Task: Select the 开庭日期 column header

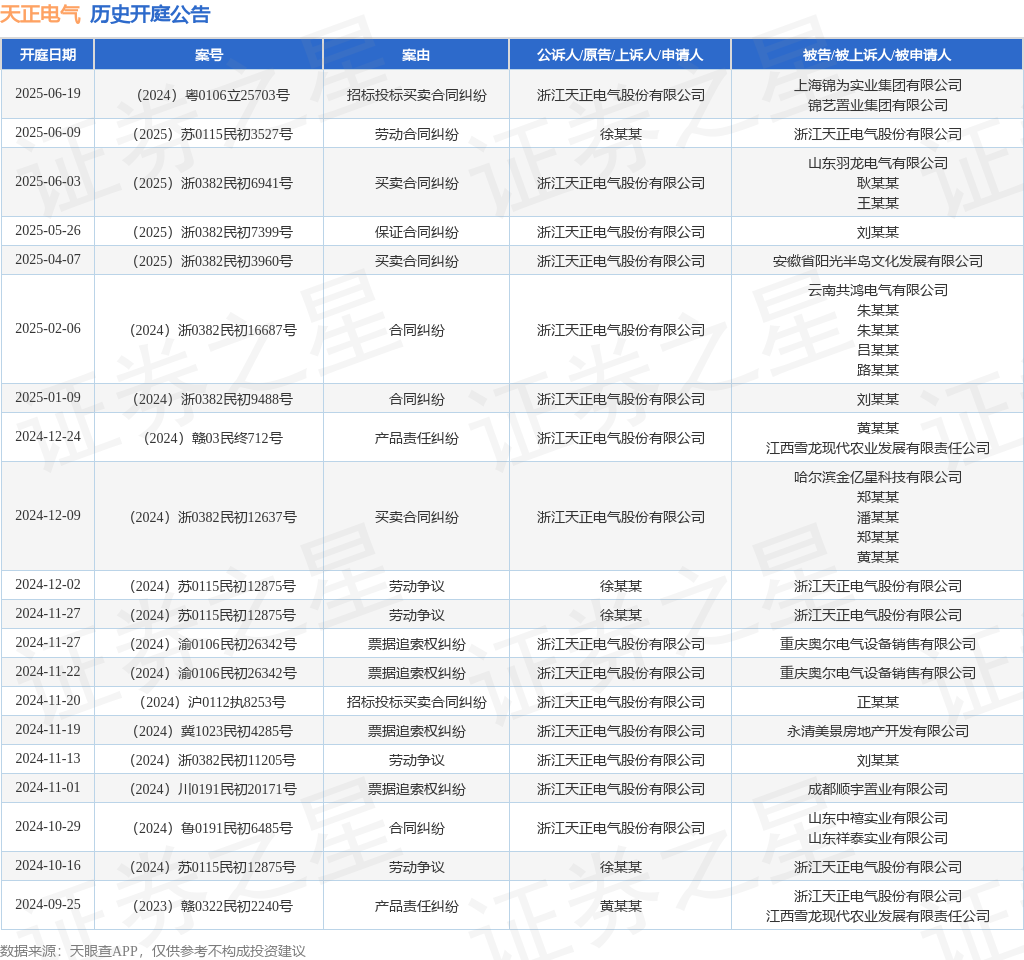Action: coord(48,55)
